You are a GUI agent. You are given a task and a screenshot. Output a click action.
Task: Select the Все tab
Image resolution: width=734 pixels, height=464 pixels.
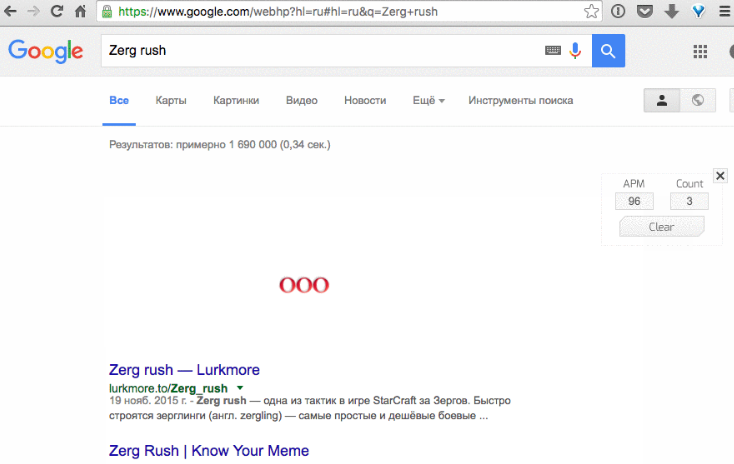[119, 100]
